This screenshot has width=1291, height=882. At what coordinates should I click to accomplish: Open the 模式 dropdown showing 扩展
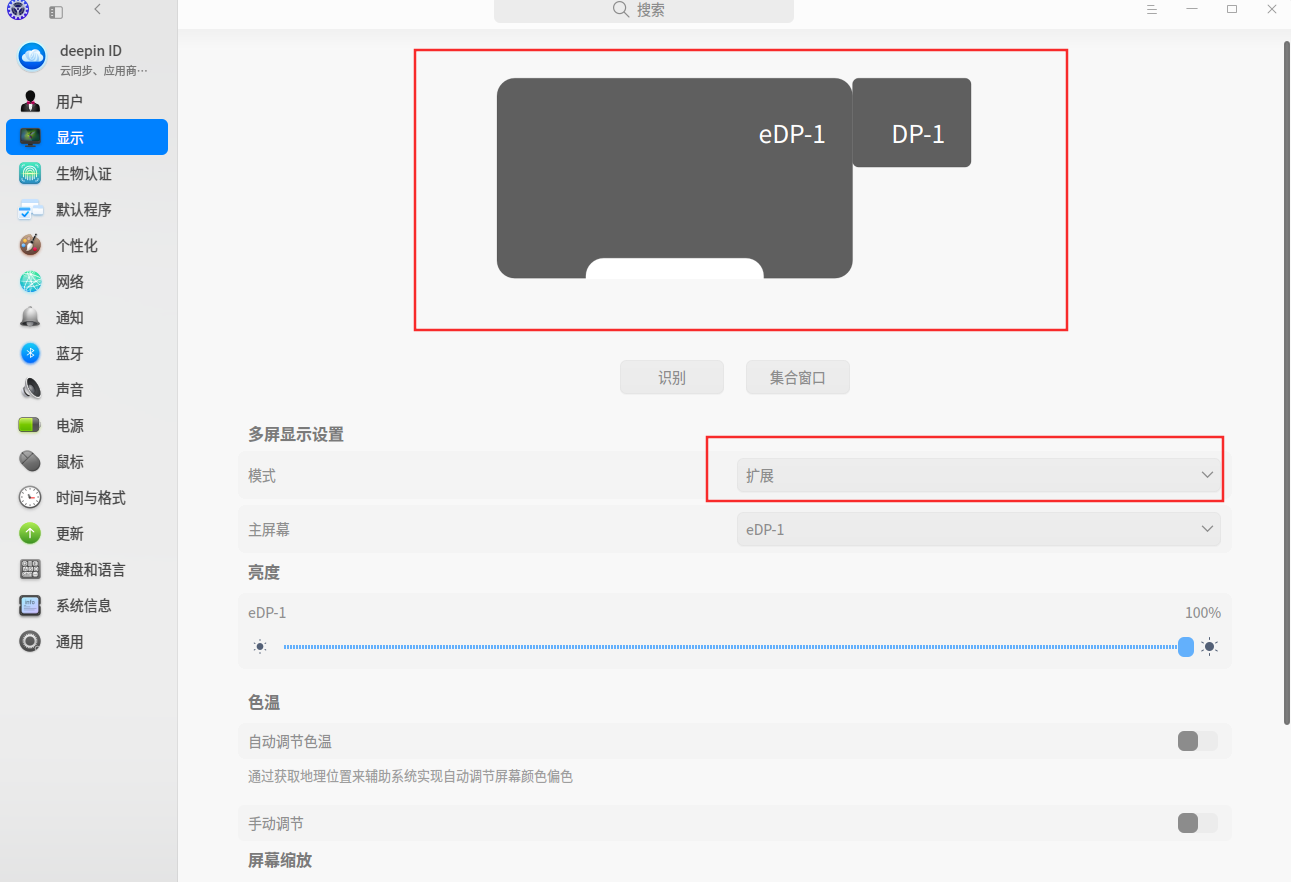tap(979, 475)
